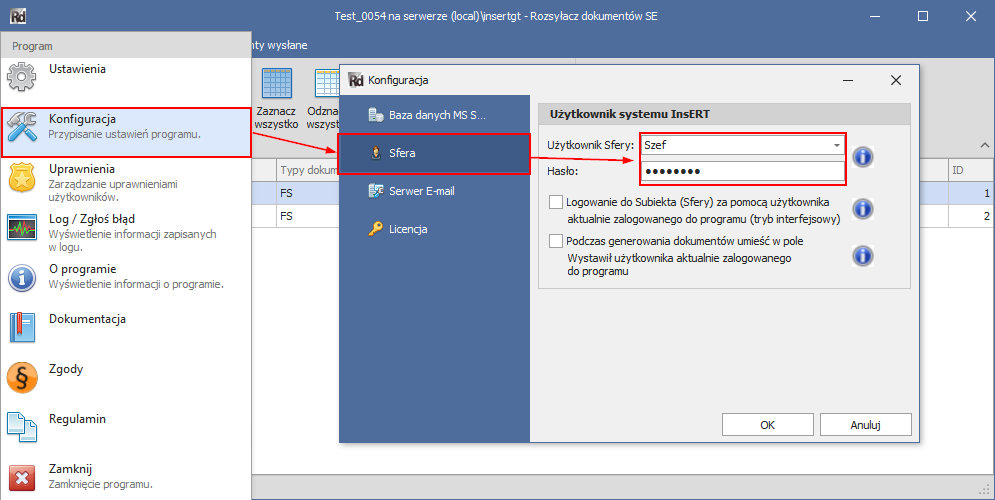This screenshot has width=995, height=500.
Task: Click the Regulamin documents icon
Action: [x=22, y=427]
